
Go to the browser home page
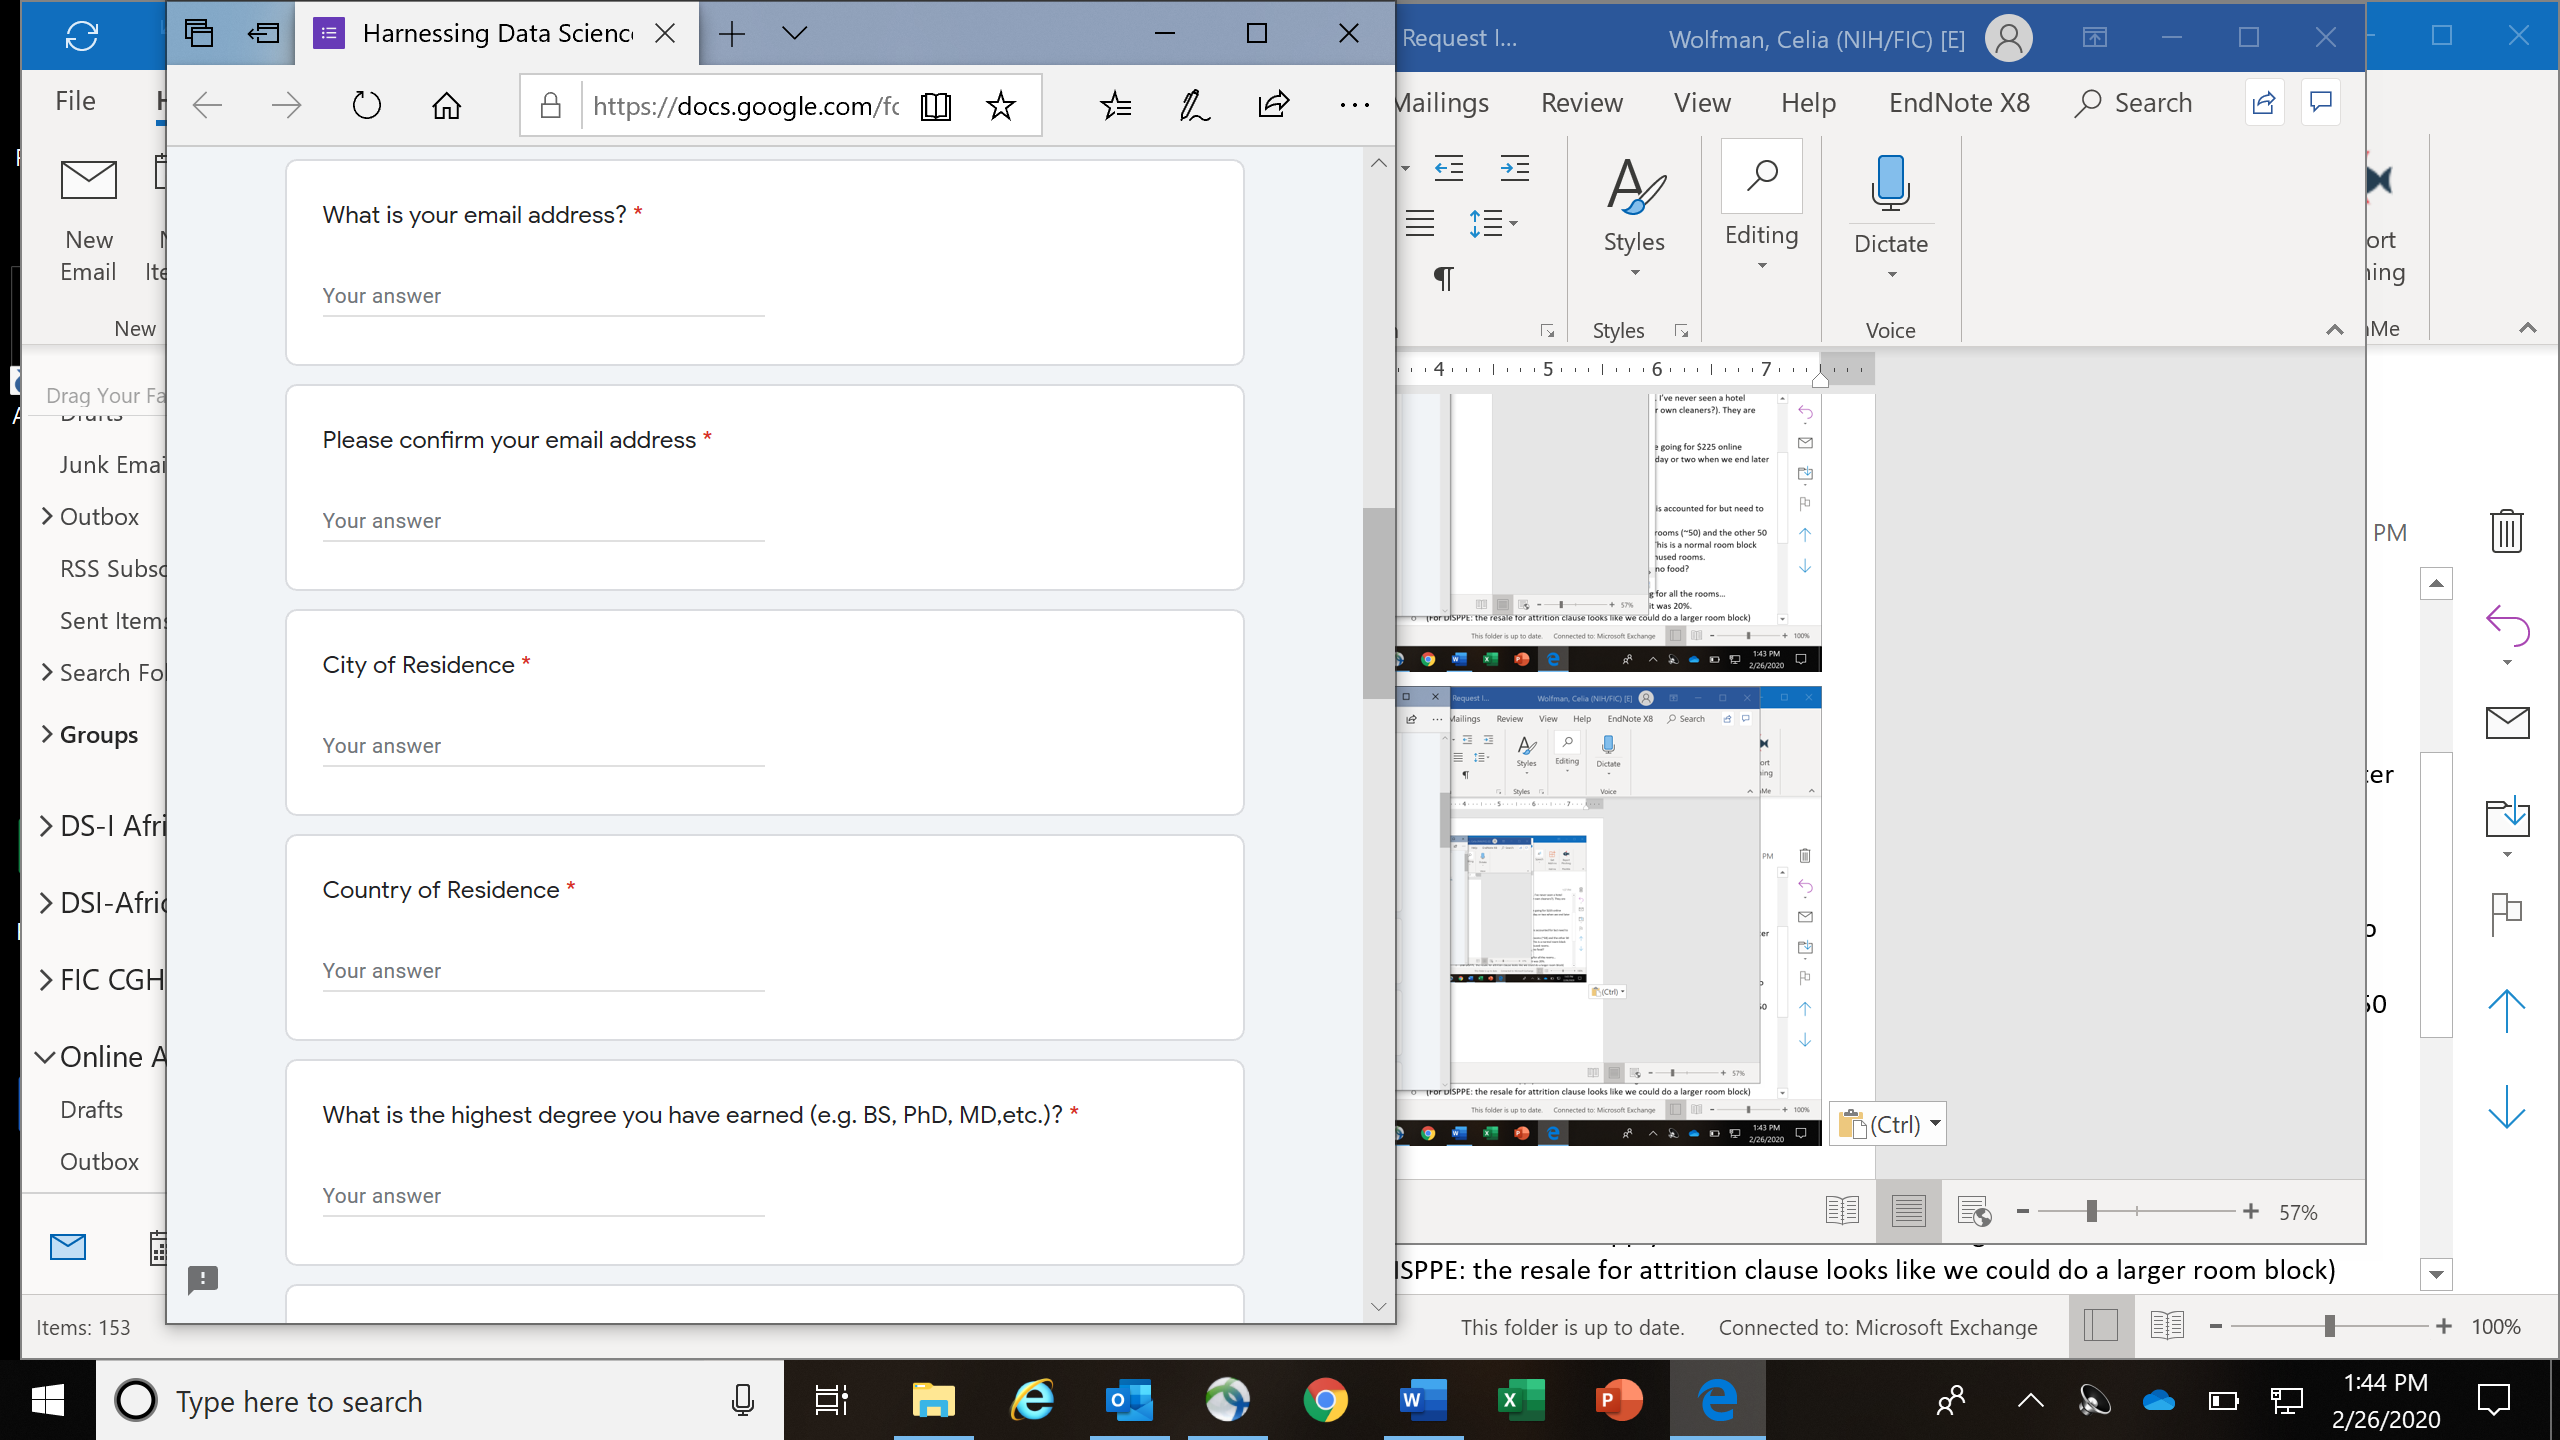tap(446, 105)
